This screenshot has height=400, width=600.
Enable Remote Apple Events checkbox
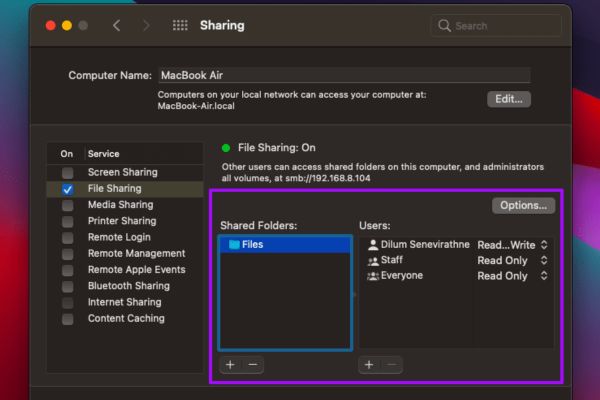(x=68, y=270)
